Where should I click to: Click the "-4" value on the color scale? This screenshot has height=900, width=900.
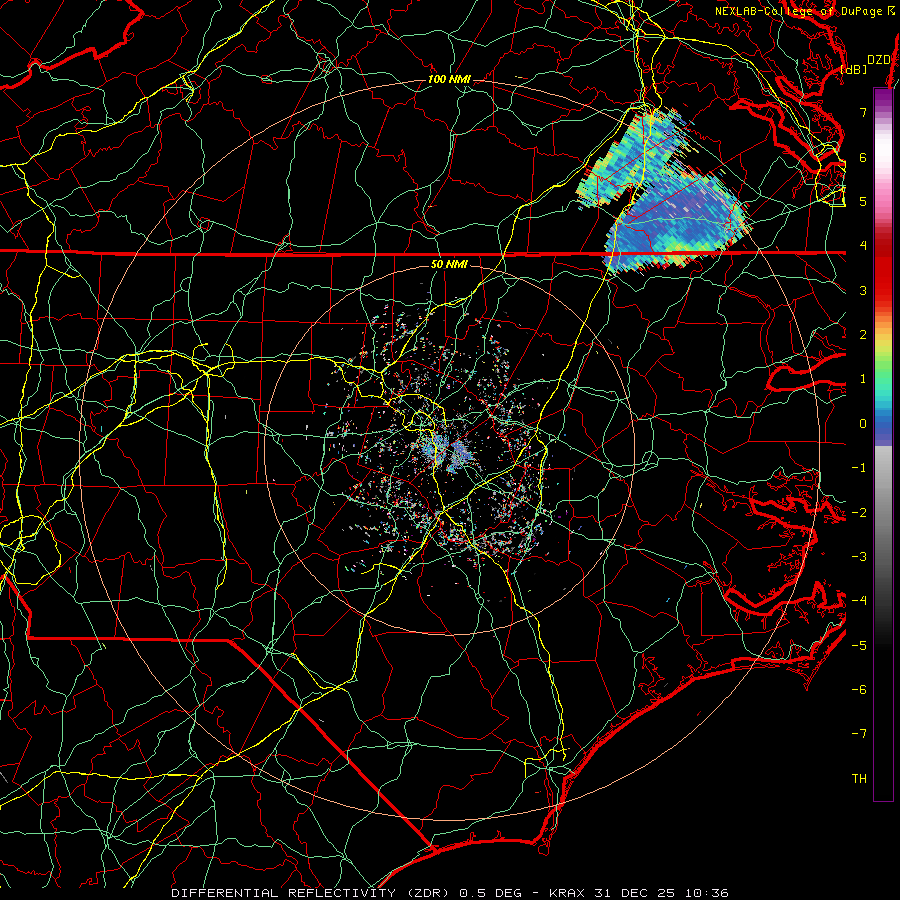coord(859,601)
